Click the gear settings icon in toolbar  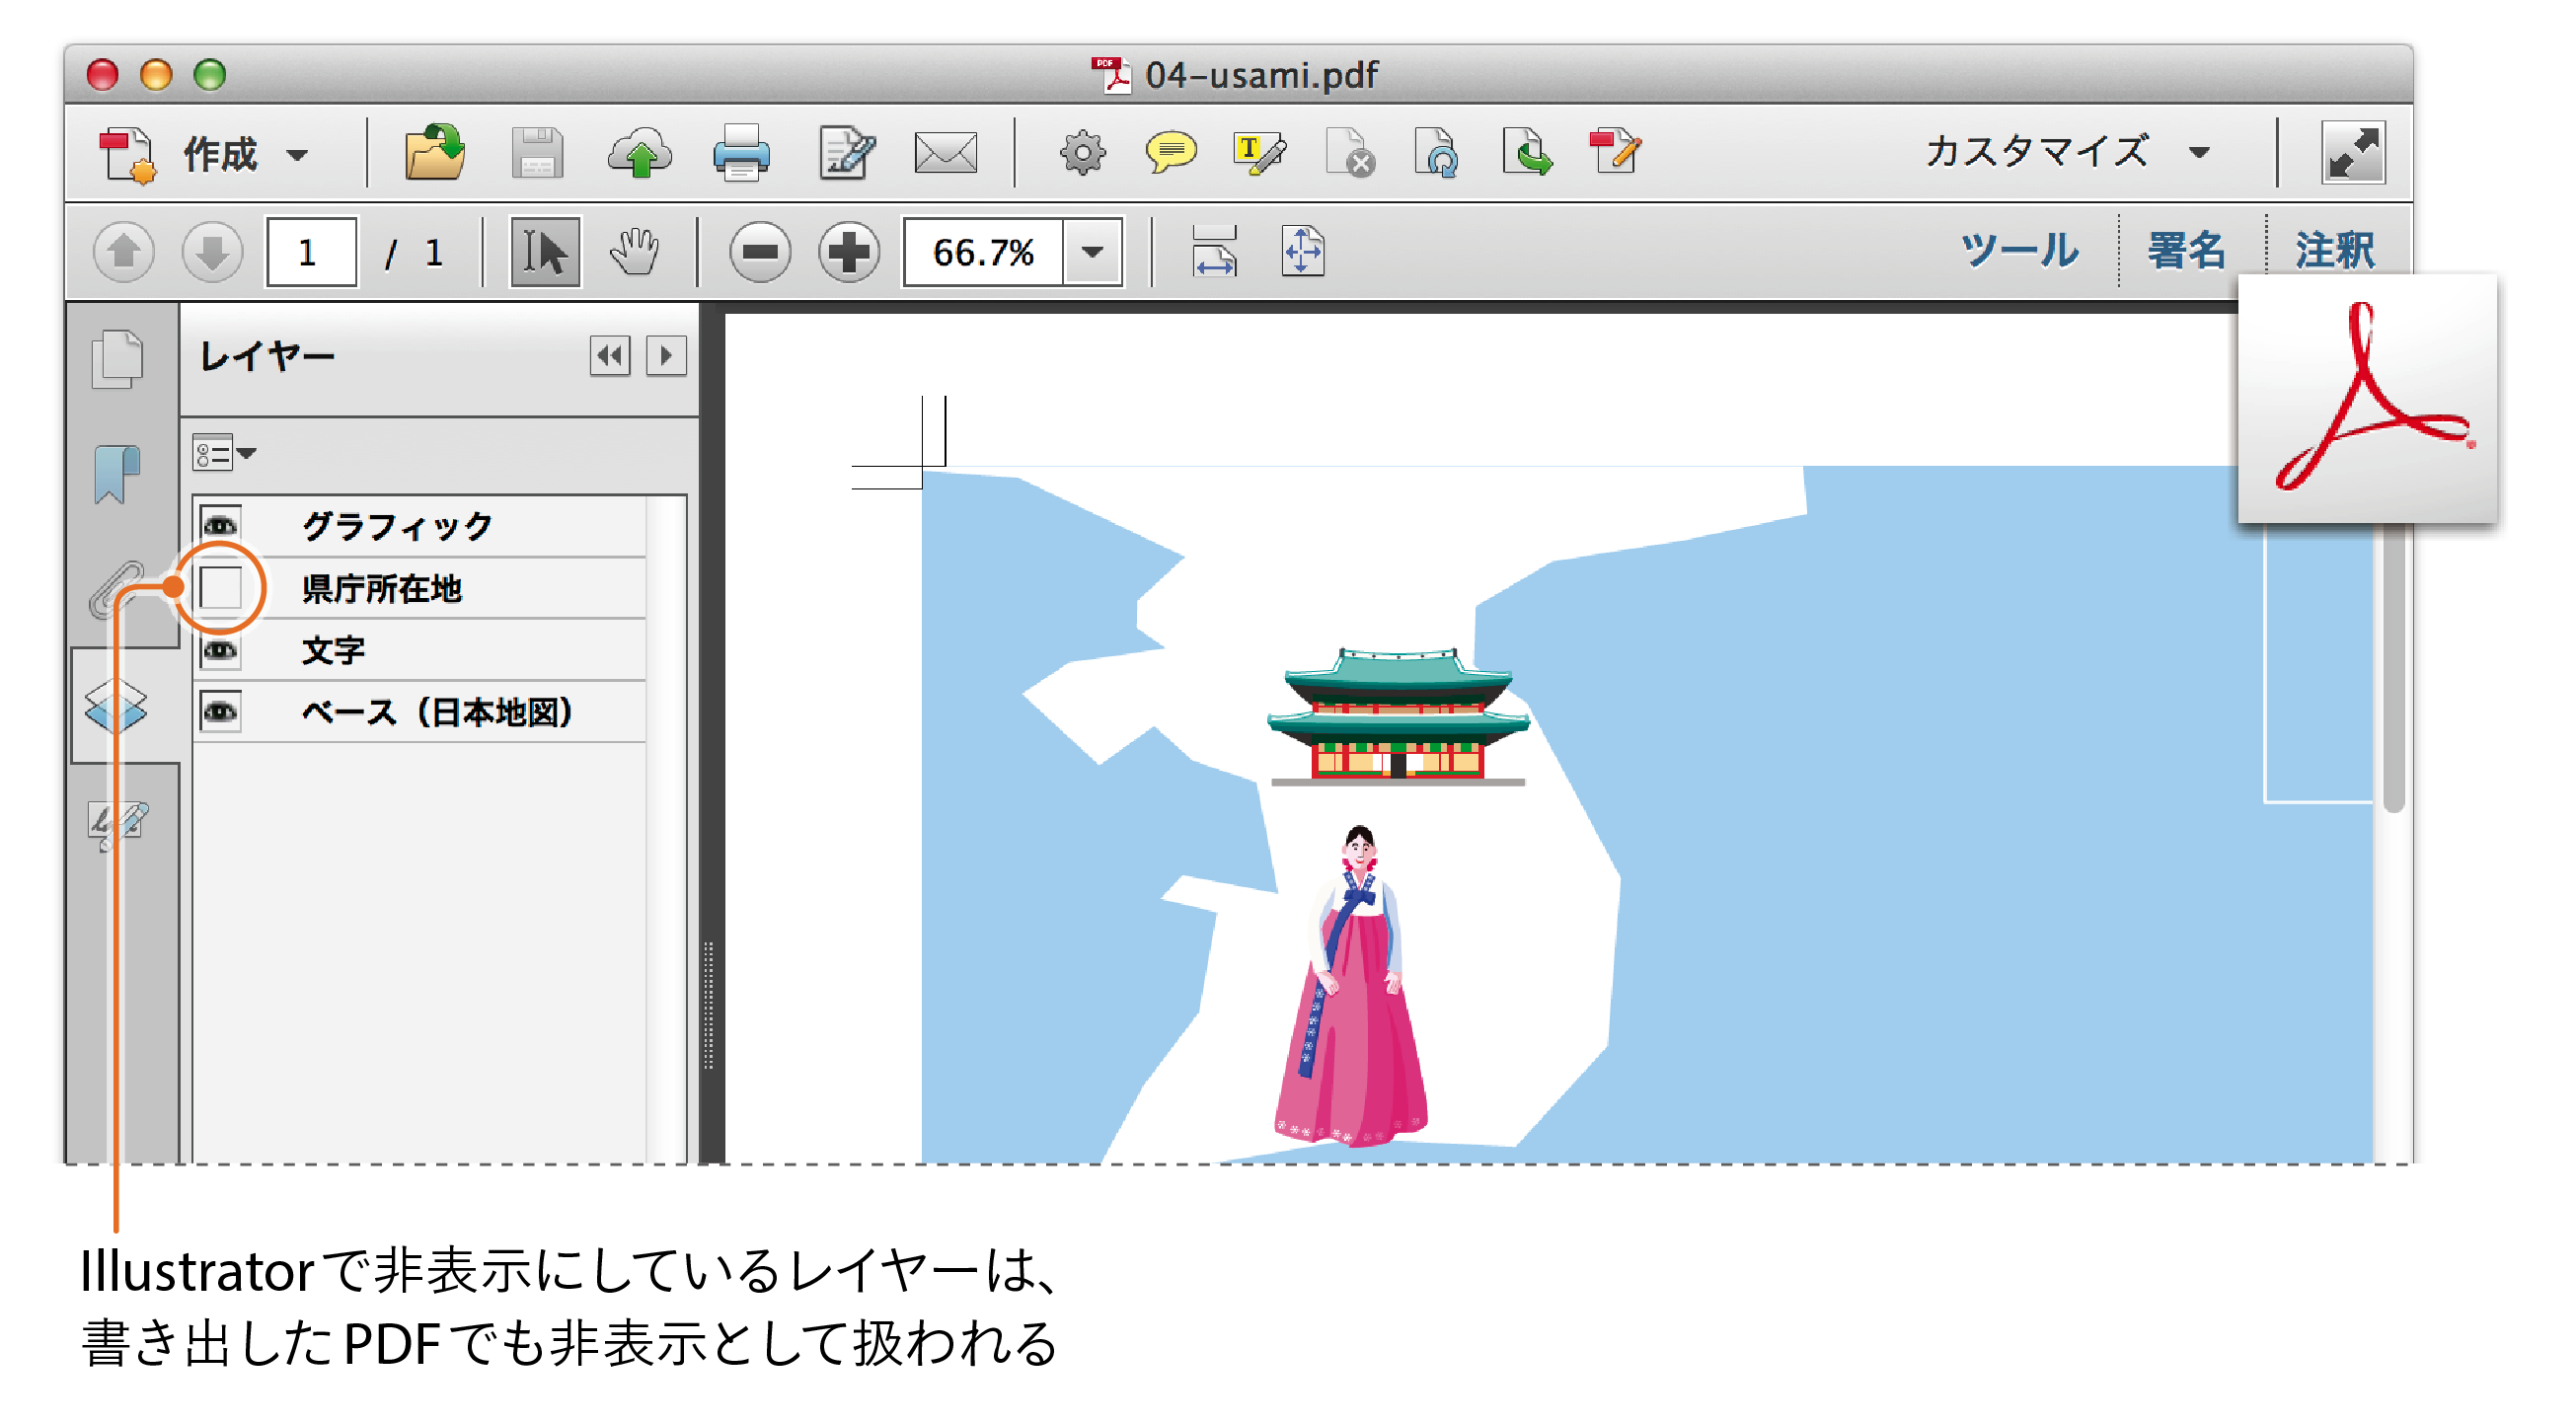1083,153
